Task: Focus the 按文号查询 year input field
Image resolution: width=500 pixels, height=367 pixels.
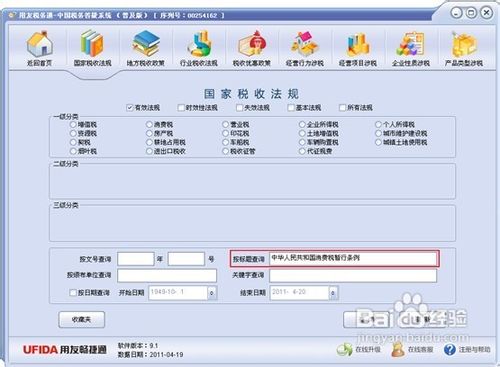Action: coord(136,259)
